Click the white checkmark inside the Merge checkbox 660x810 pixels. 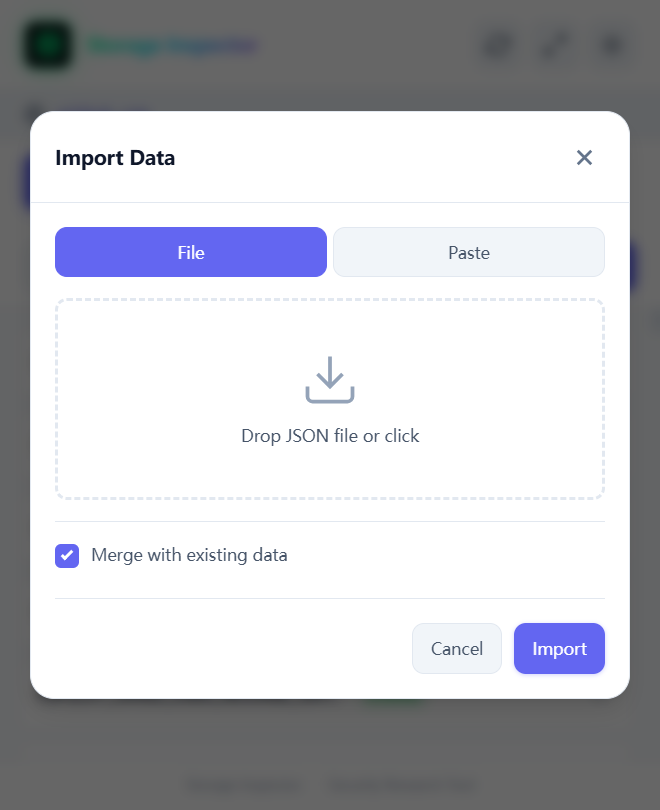pyautogui.click(x=67, y=555)
